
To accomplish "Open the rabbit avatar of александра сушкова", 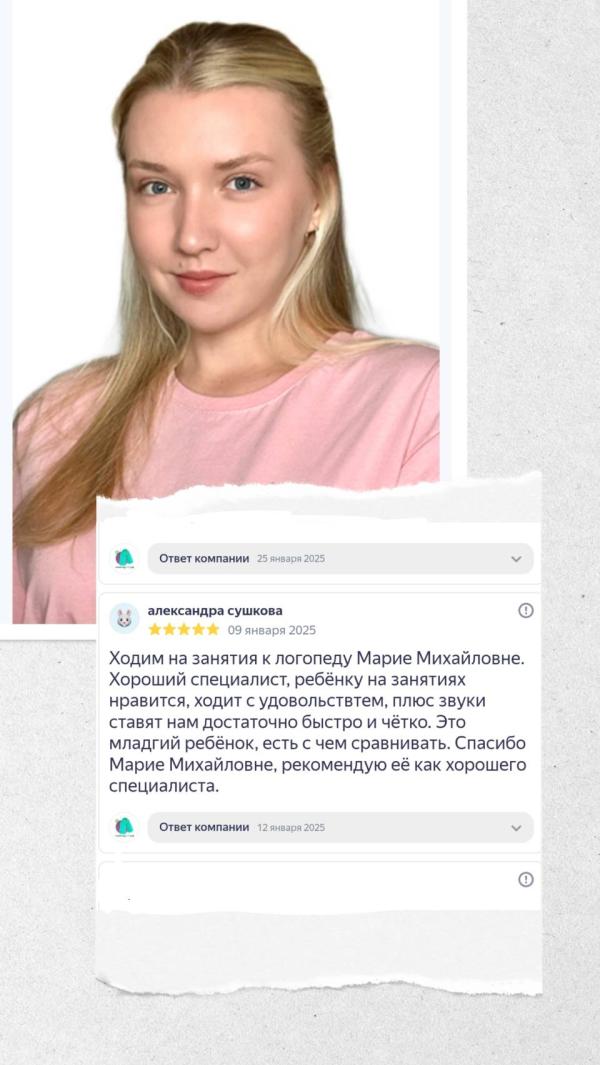I will (124, 618).
